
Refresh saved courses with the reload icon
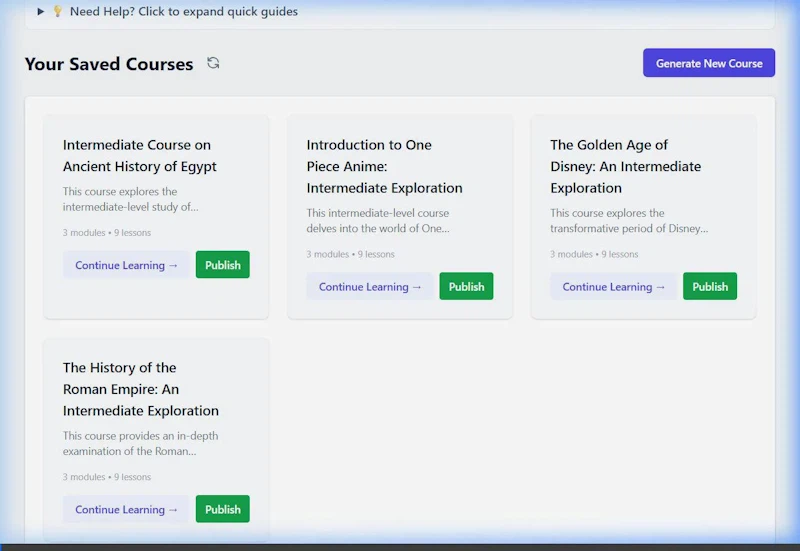[213, 63]
